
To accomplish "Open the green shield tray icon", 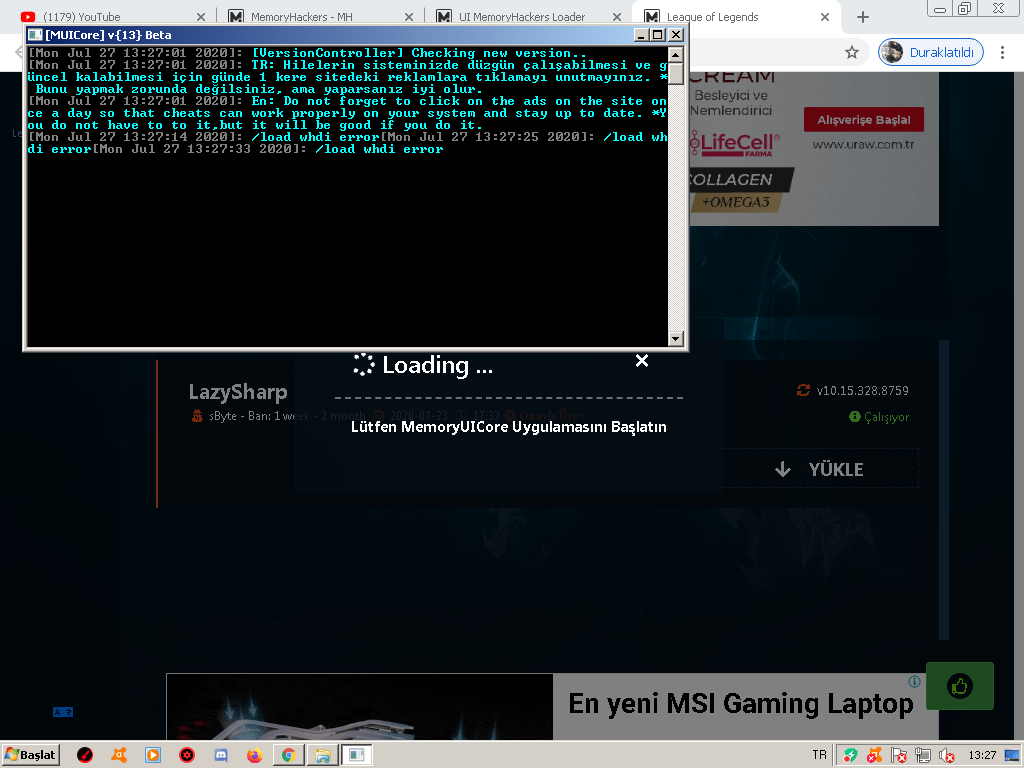I will pyautogui.click(x=850, y=756).
